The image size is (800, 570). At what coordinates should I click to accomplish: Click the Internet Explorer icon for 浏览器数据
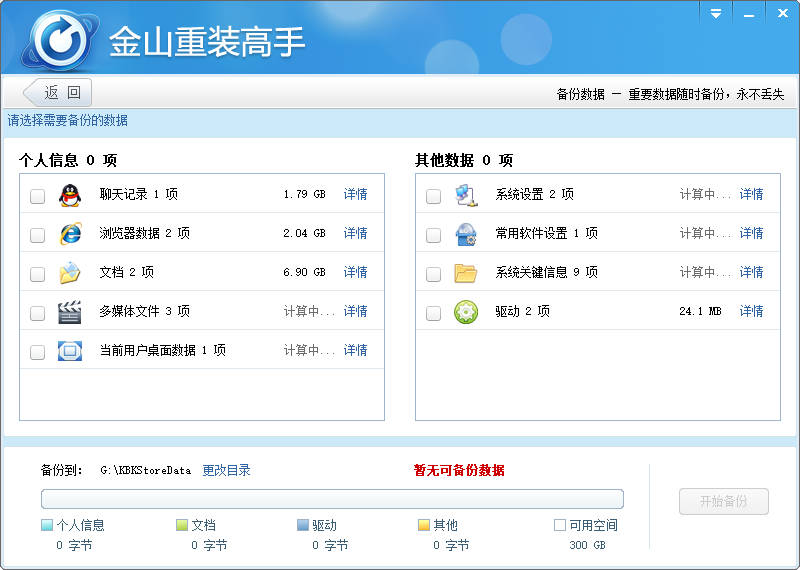pyautogui.click(x=70, y=234)
